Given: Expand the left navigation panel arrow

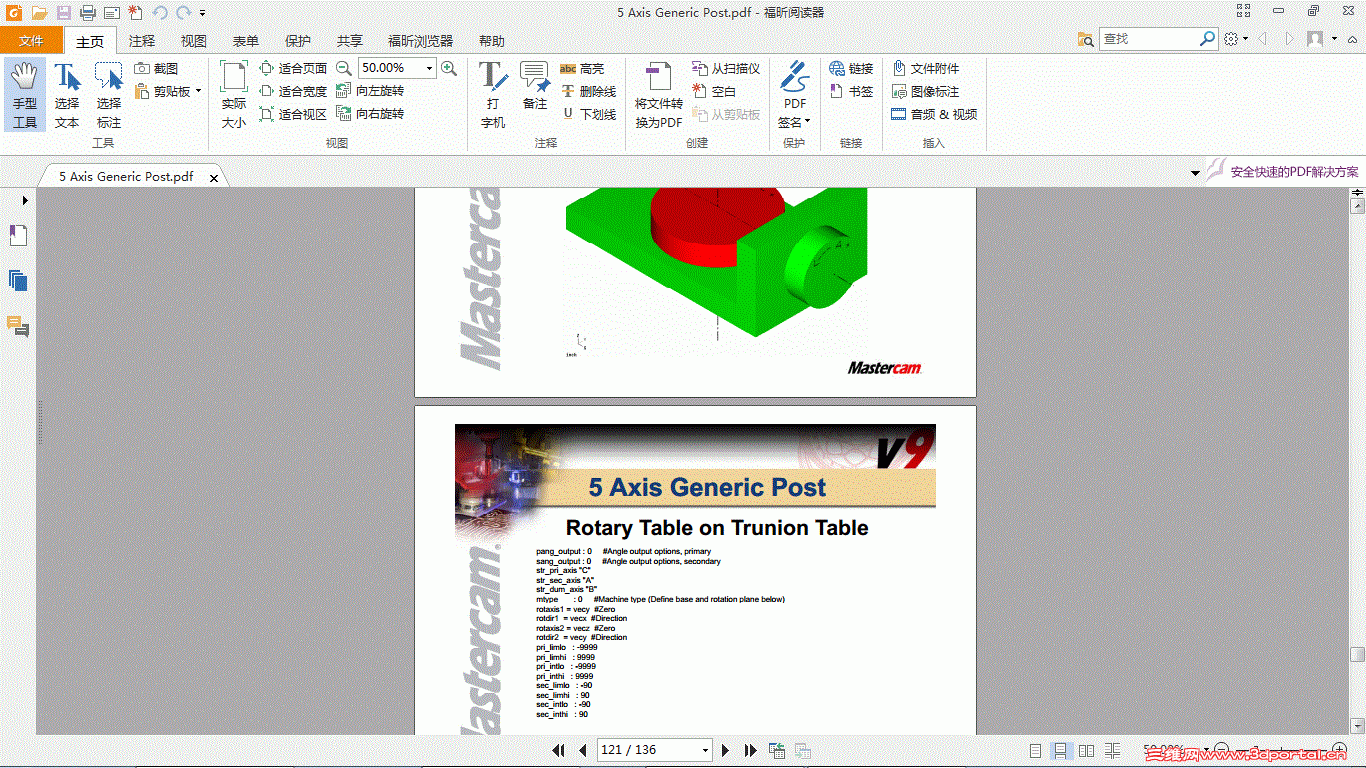Looking at the screenshot, I should [x=25, y=201].
